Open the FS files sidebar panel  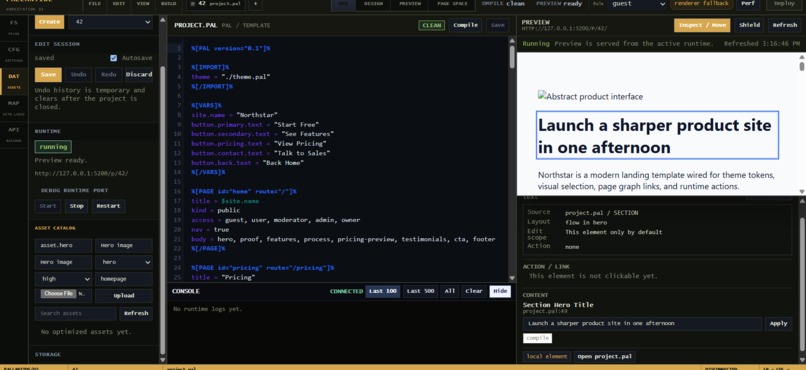tap(13, 27)
